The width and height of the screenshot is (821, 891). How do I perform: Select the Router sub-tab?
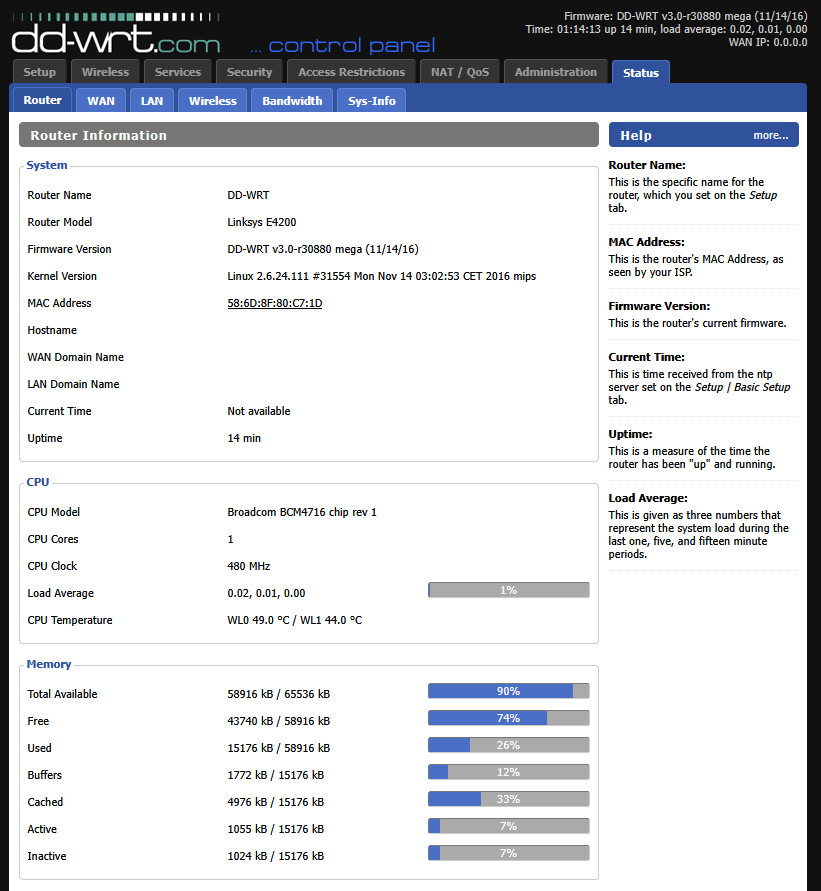point(42,100)
